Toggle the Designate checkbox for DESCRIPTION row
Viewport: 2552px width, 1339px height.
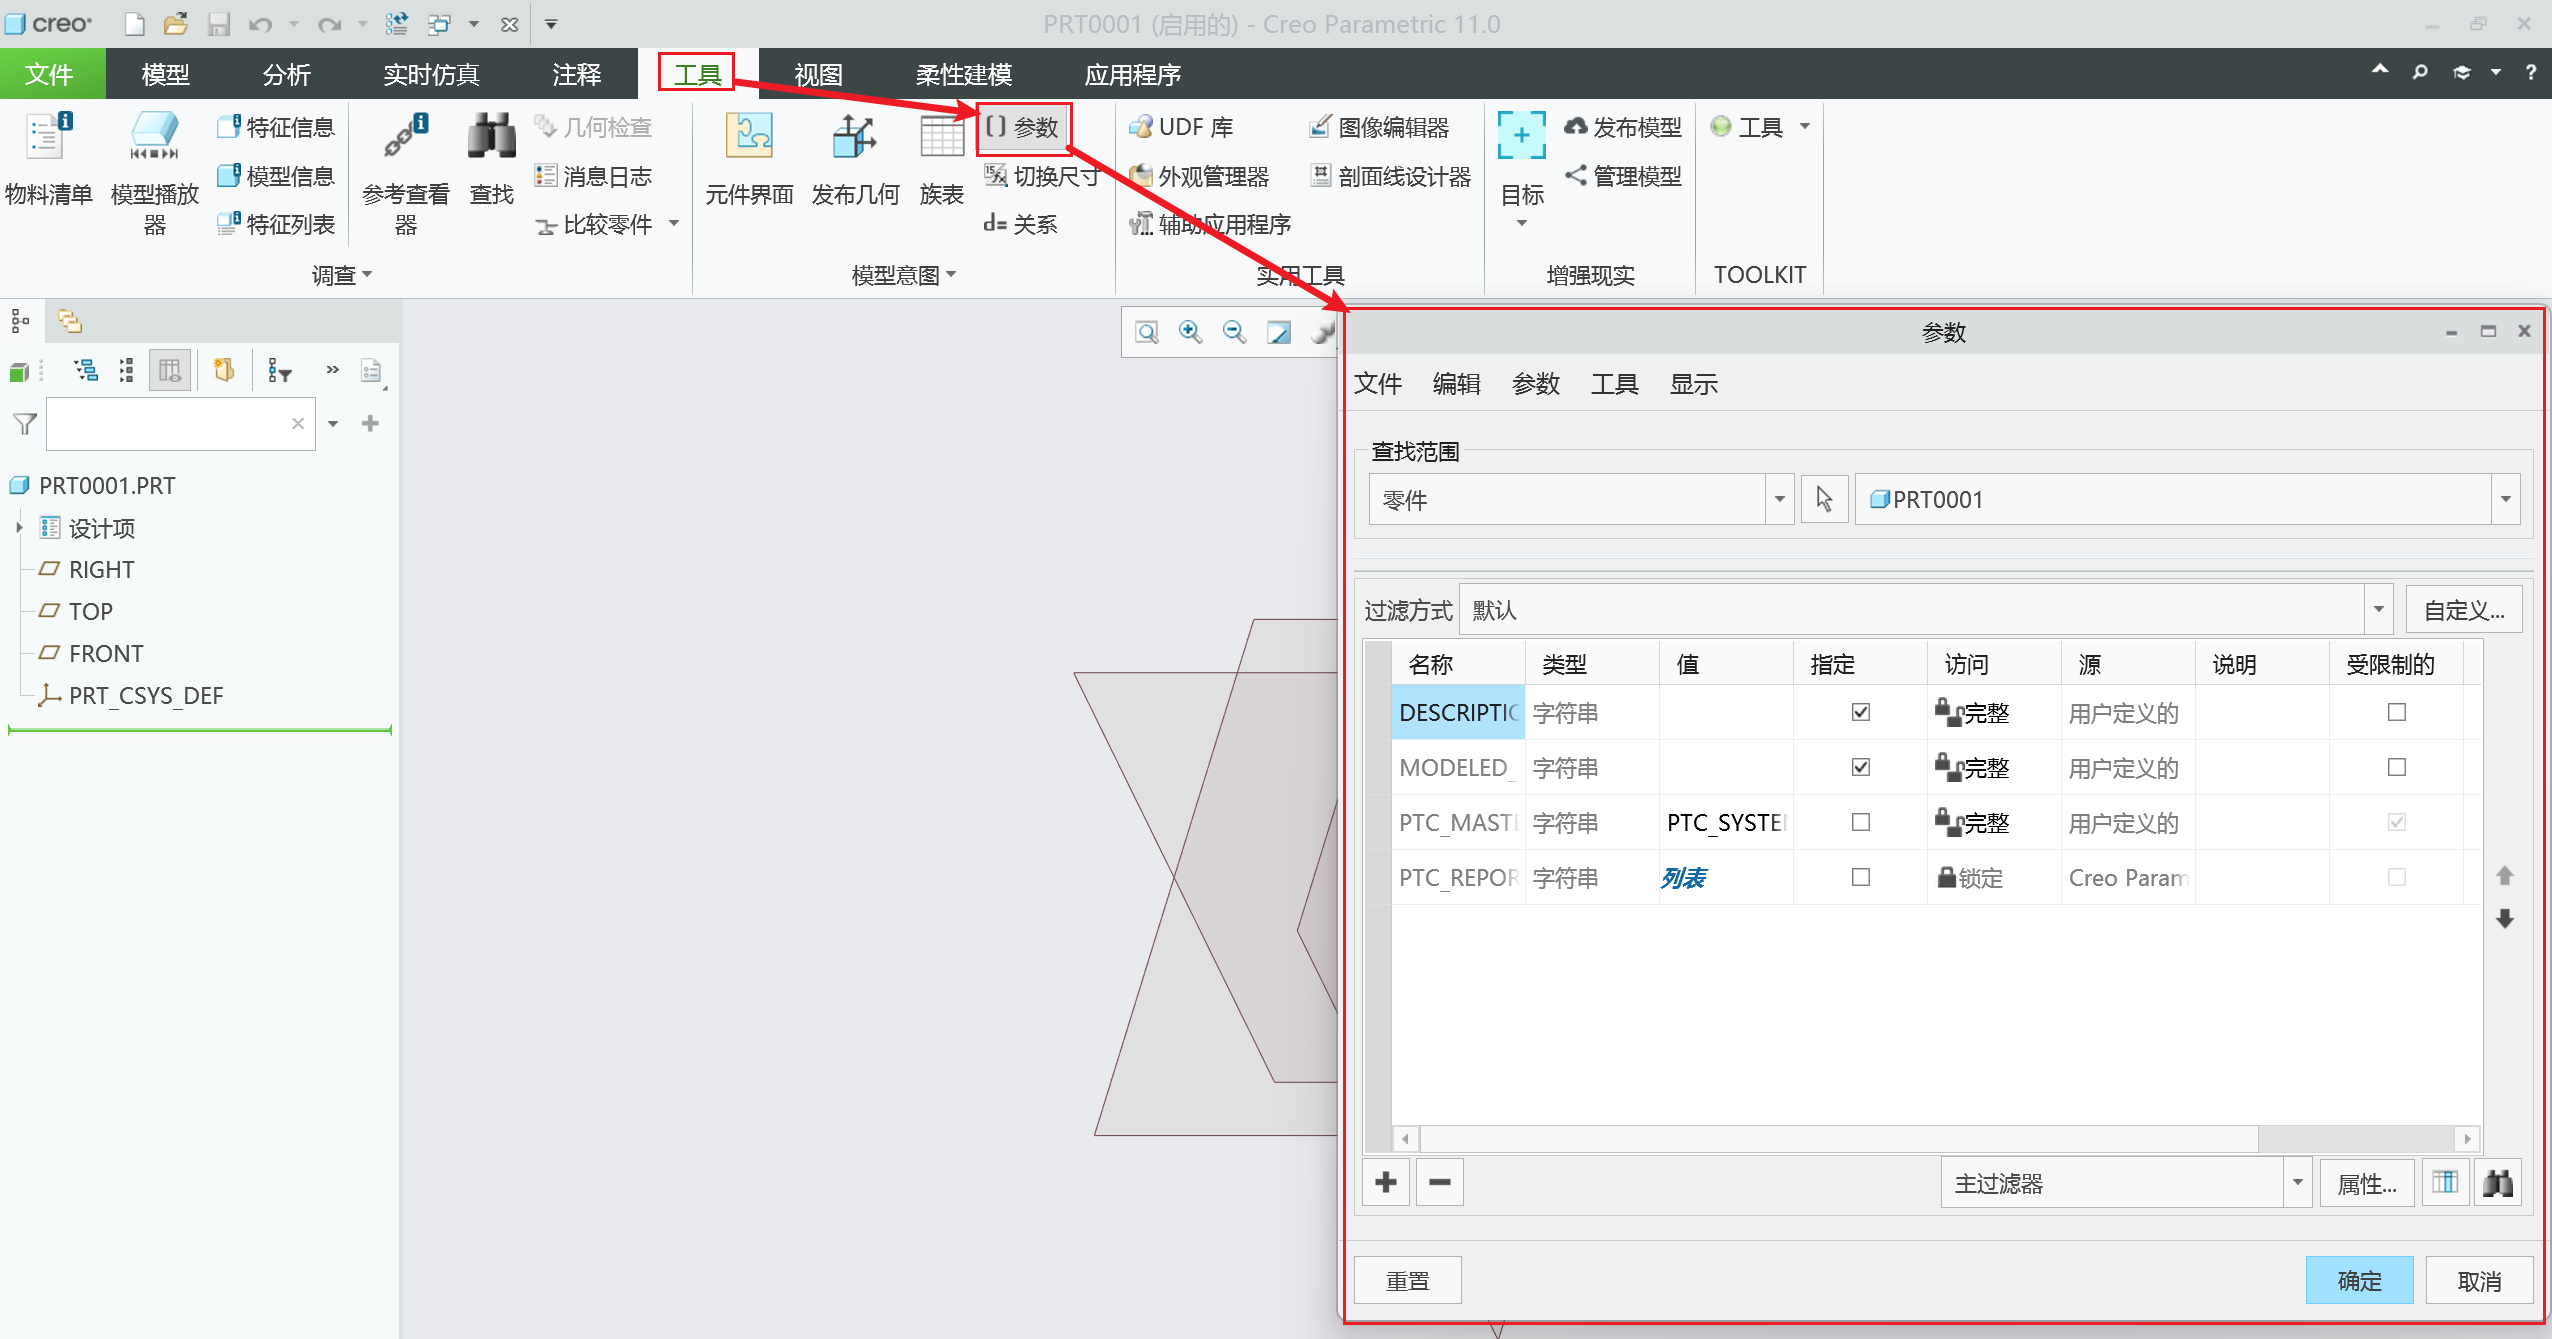point(1861,712)
